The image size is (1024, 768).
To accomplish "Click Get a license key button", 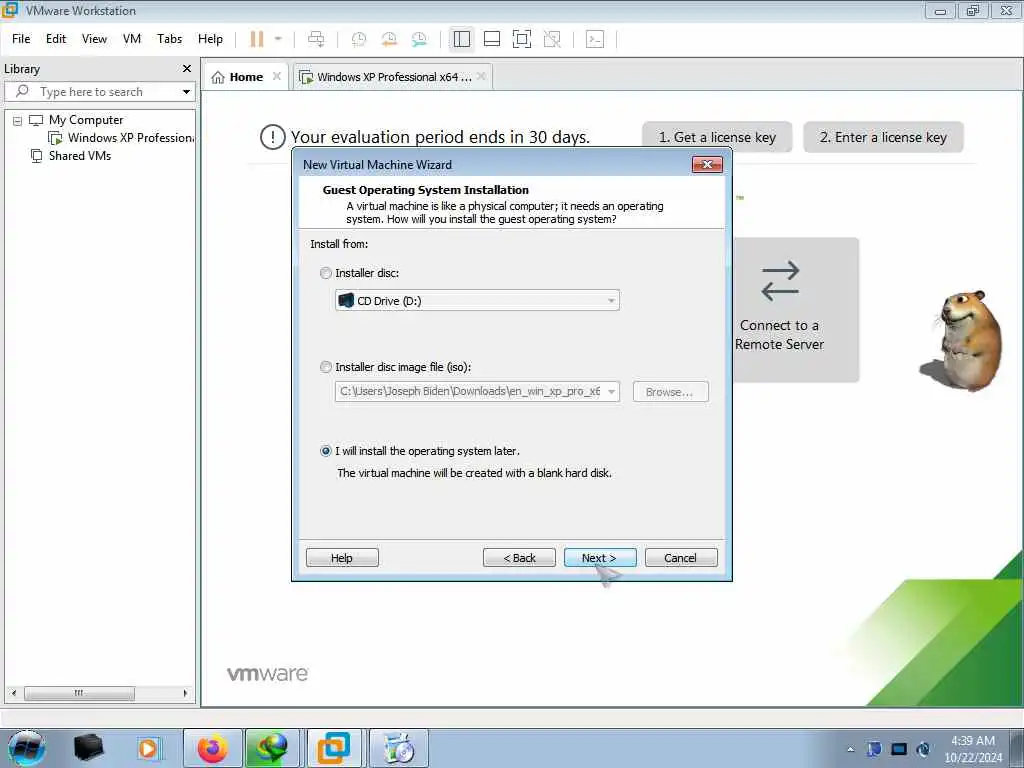I will click(x=717, y=137).
